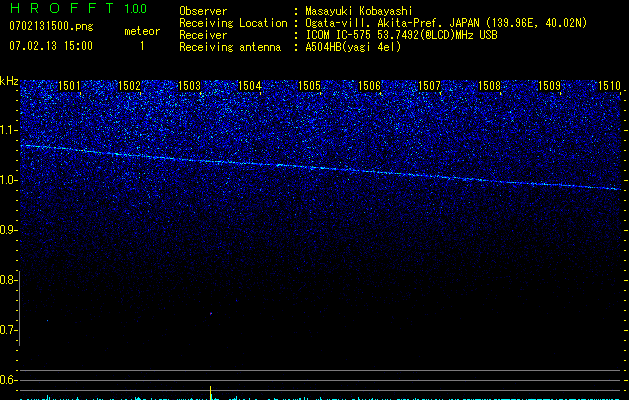Click the yellow spike in bottom power graph

click(211, 393)
